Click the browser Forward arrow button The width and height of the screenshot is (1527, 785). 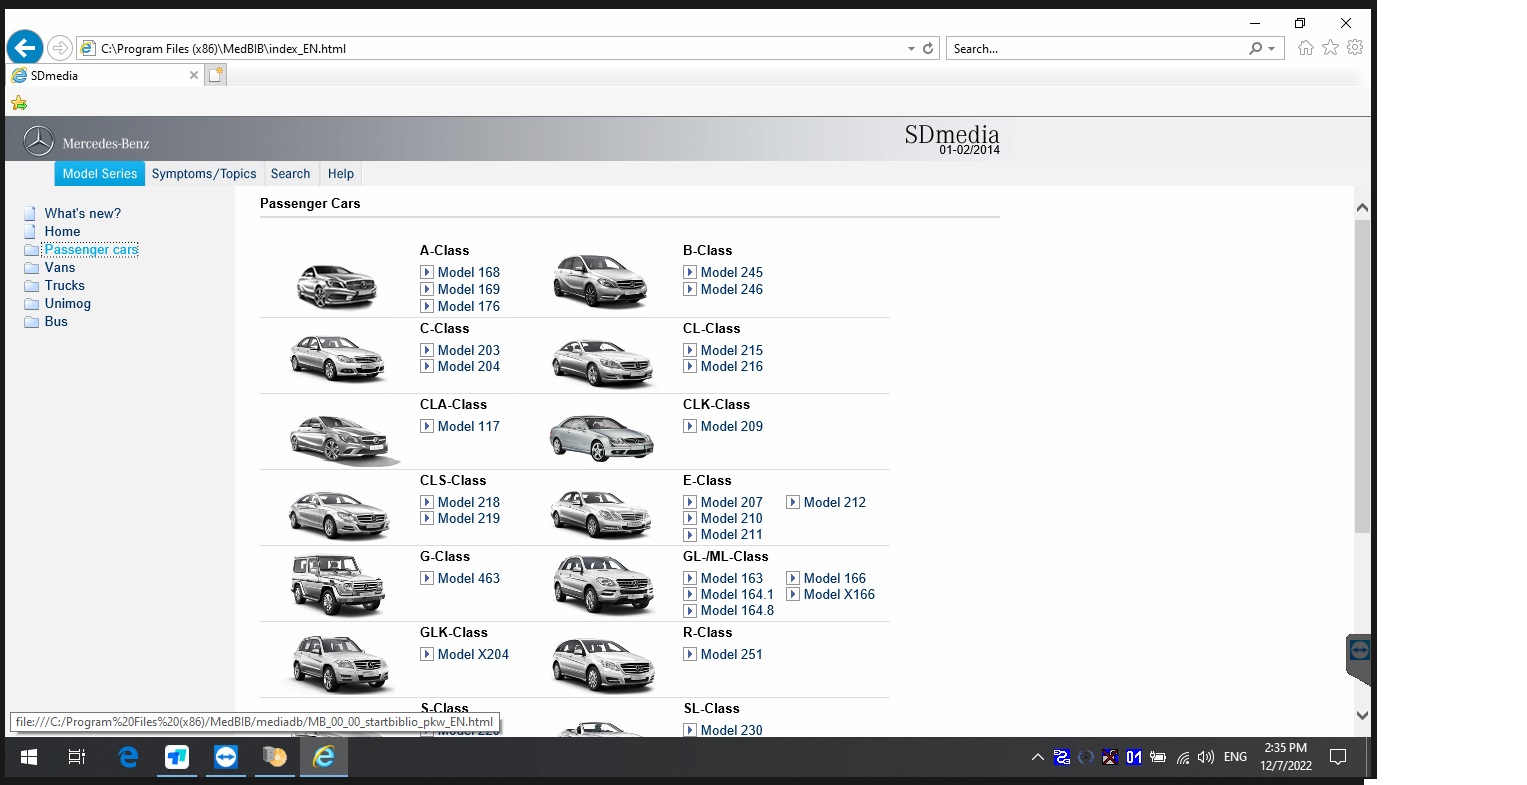tap(60, 48)
